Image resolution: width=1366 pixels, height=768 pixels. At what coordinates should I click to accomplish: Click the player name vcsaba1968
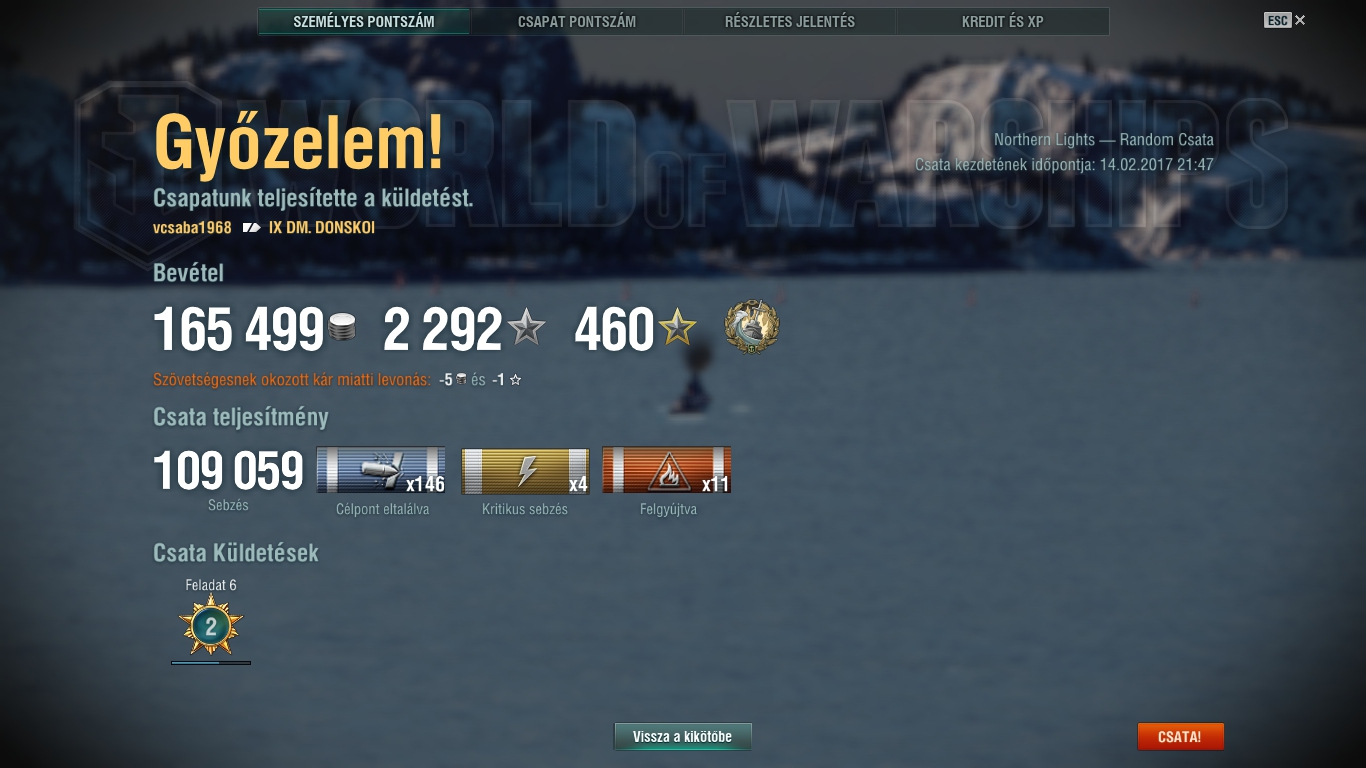[192, 228]
